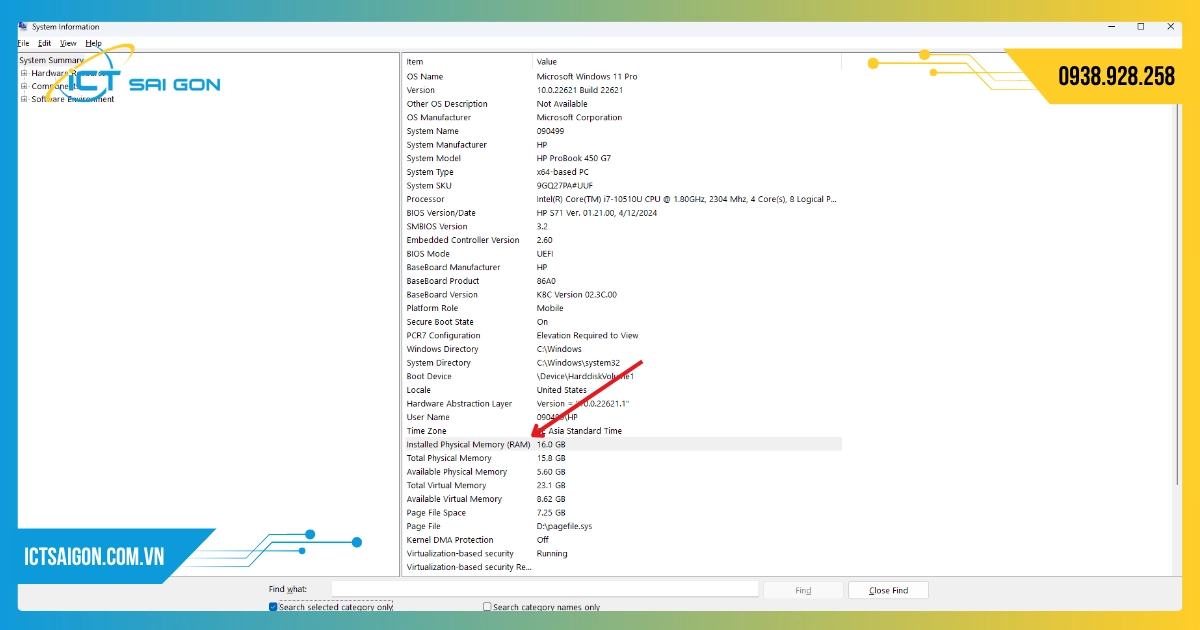Select the System Directory item label

click(440, 363)
